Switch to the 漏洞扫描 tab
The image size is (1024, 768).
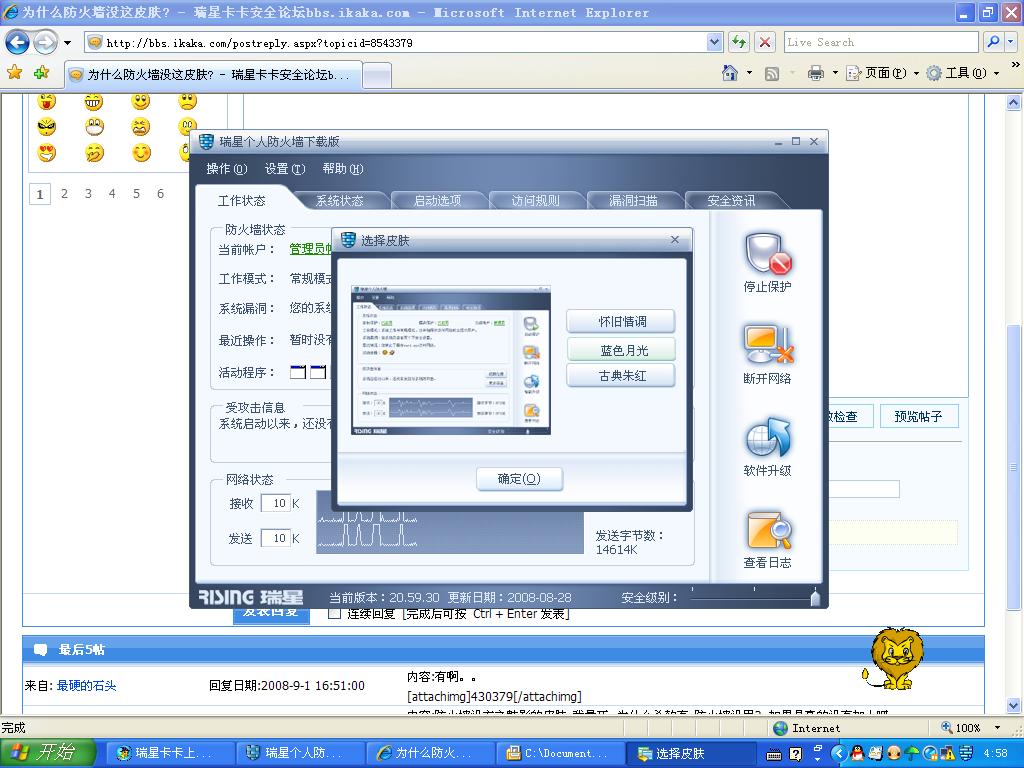point(633,200)
